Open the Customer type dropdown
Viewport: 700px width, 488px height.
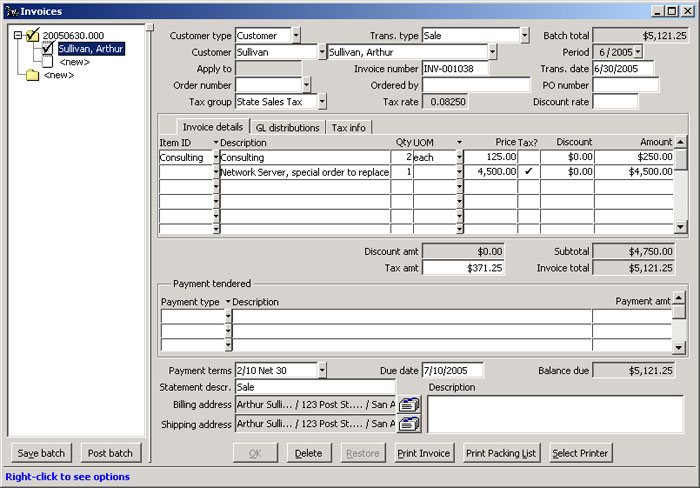point(296,35)
